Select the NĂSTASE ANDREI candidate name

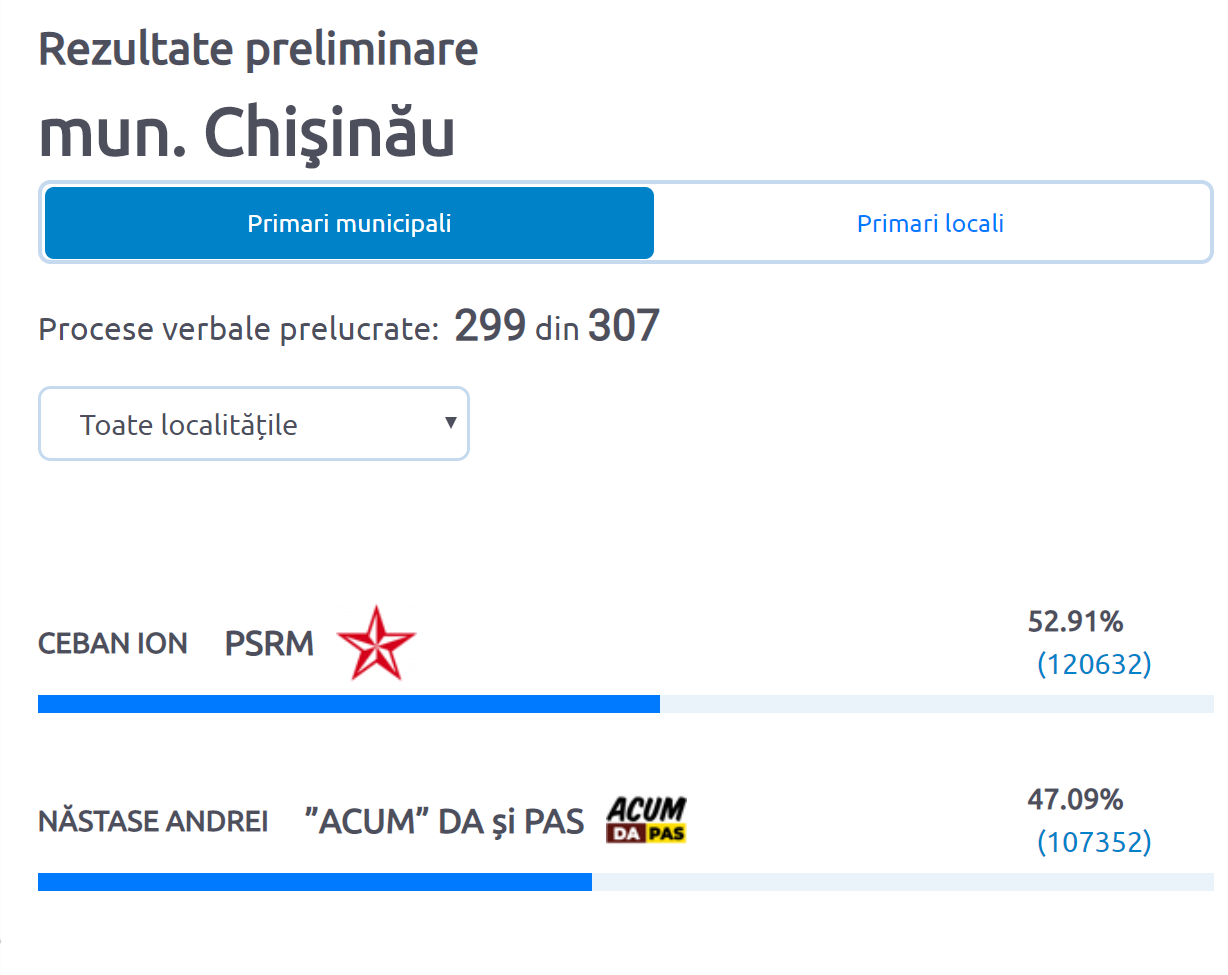point(153,822)
